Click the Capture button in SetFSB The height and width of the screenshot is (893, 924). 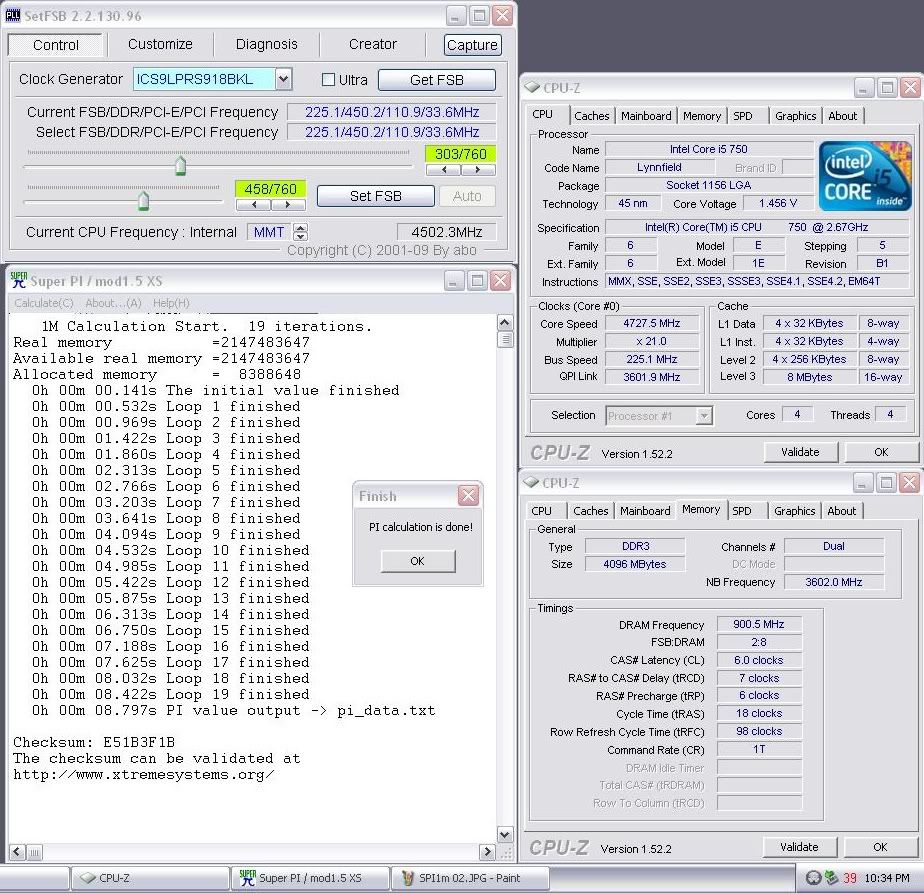pyautogui.click(x=472, y=45)
